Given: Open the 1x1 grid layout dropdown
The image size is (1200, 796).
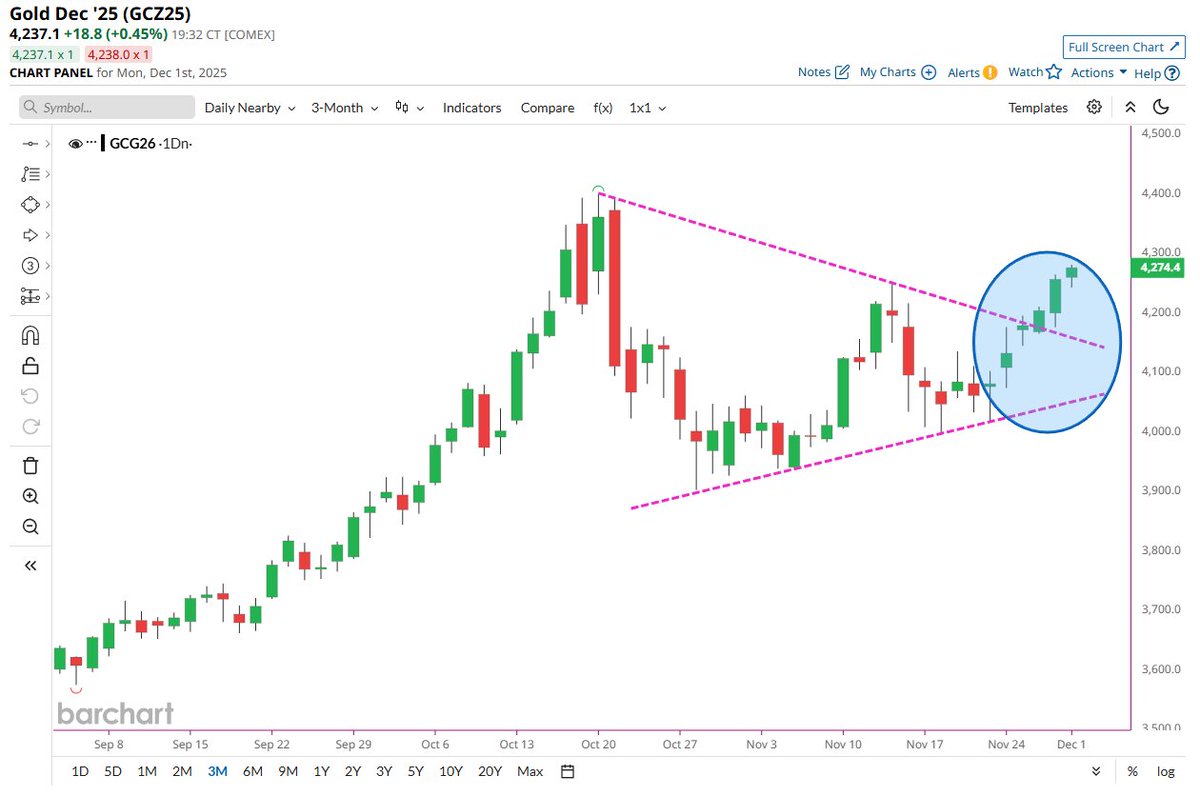Looking at the screenshot, I should click(647, 107).
